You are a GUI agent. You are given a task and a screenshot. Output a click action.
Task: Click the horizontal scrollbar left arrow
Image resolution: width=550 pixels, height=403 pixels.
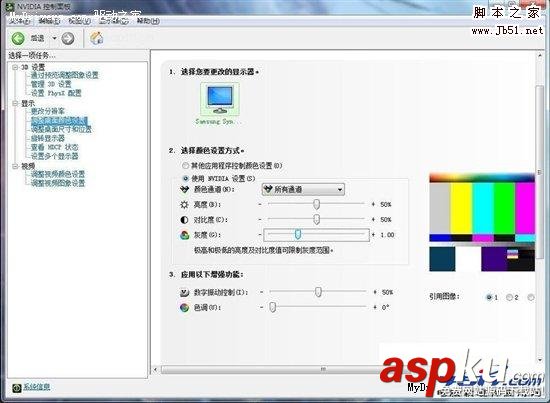pos(156,369)
